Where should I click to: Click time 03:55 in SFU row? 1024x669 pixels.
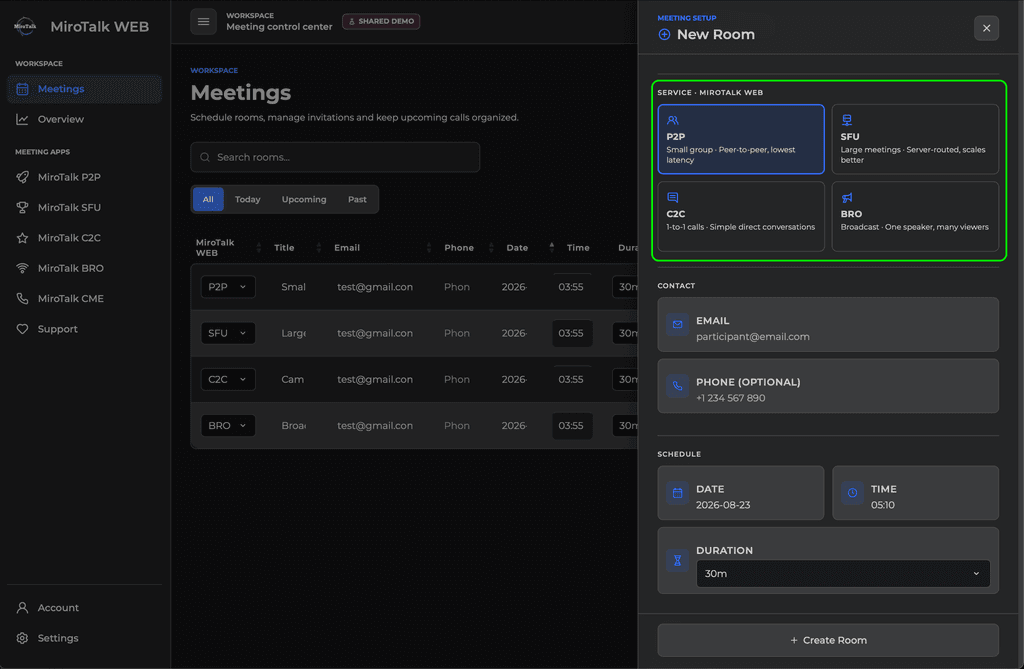click(572, 333)
